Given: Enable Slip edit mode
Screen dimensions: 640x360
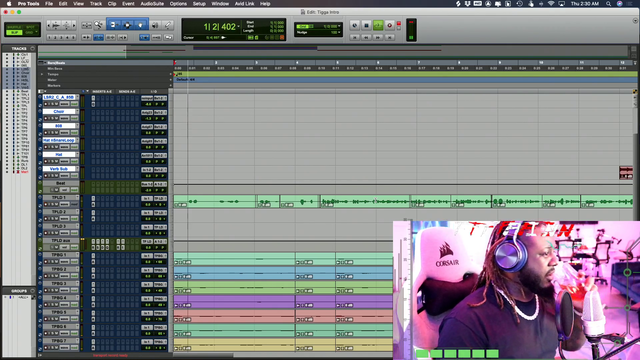Looking at the screenshot, I should 14,32.
